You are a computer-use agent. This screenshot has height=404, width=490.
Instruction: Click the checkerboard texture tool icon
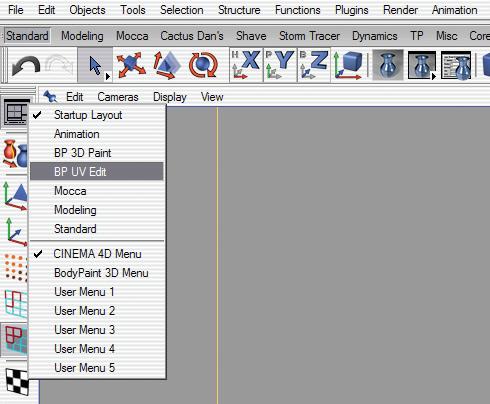(17, 381)
